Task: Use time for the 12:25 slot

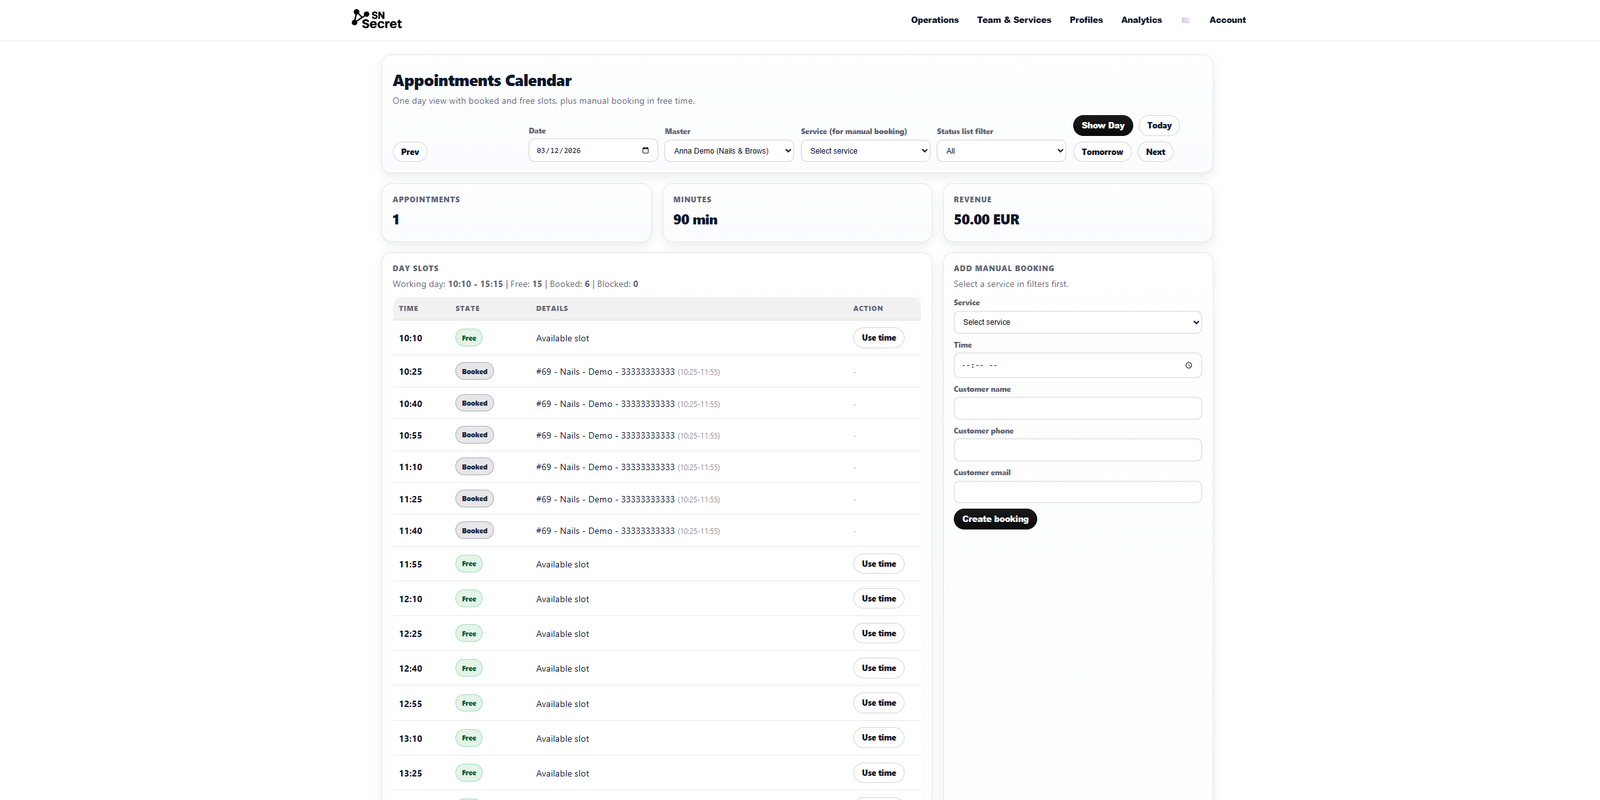Action: [x=879, y=633]
